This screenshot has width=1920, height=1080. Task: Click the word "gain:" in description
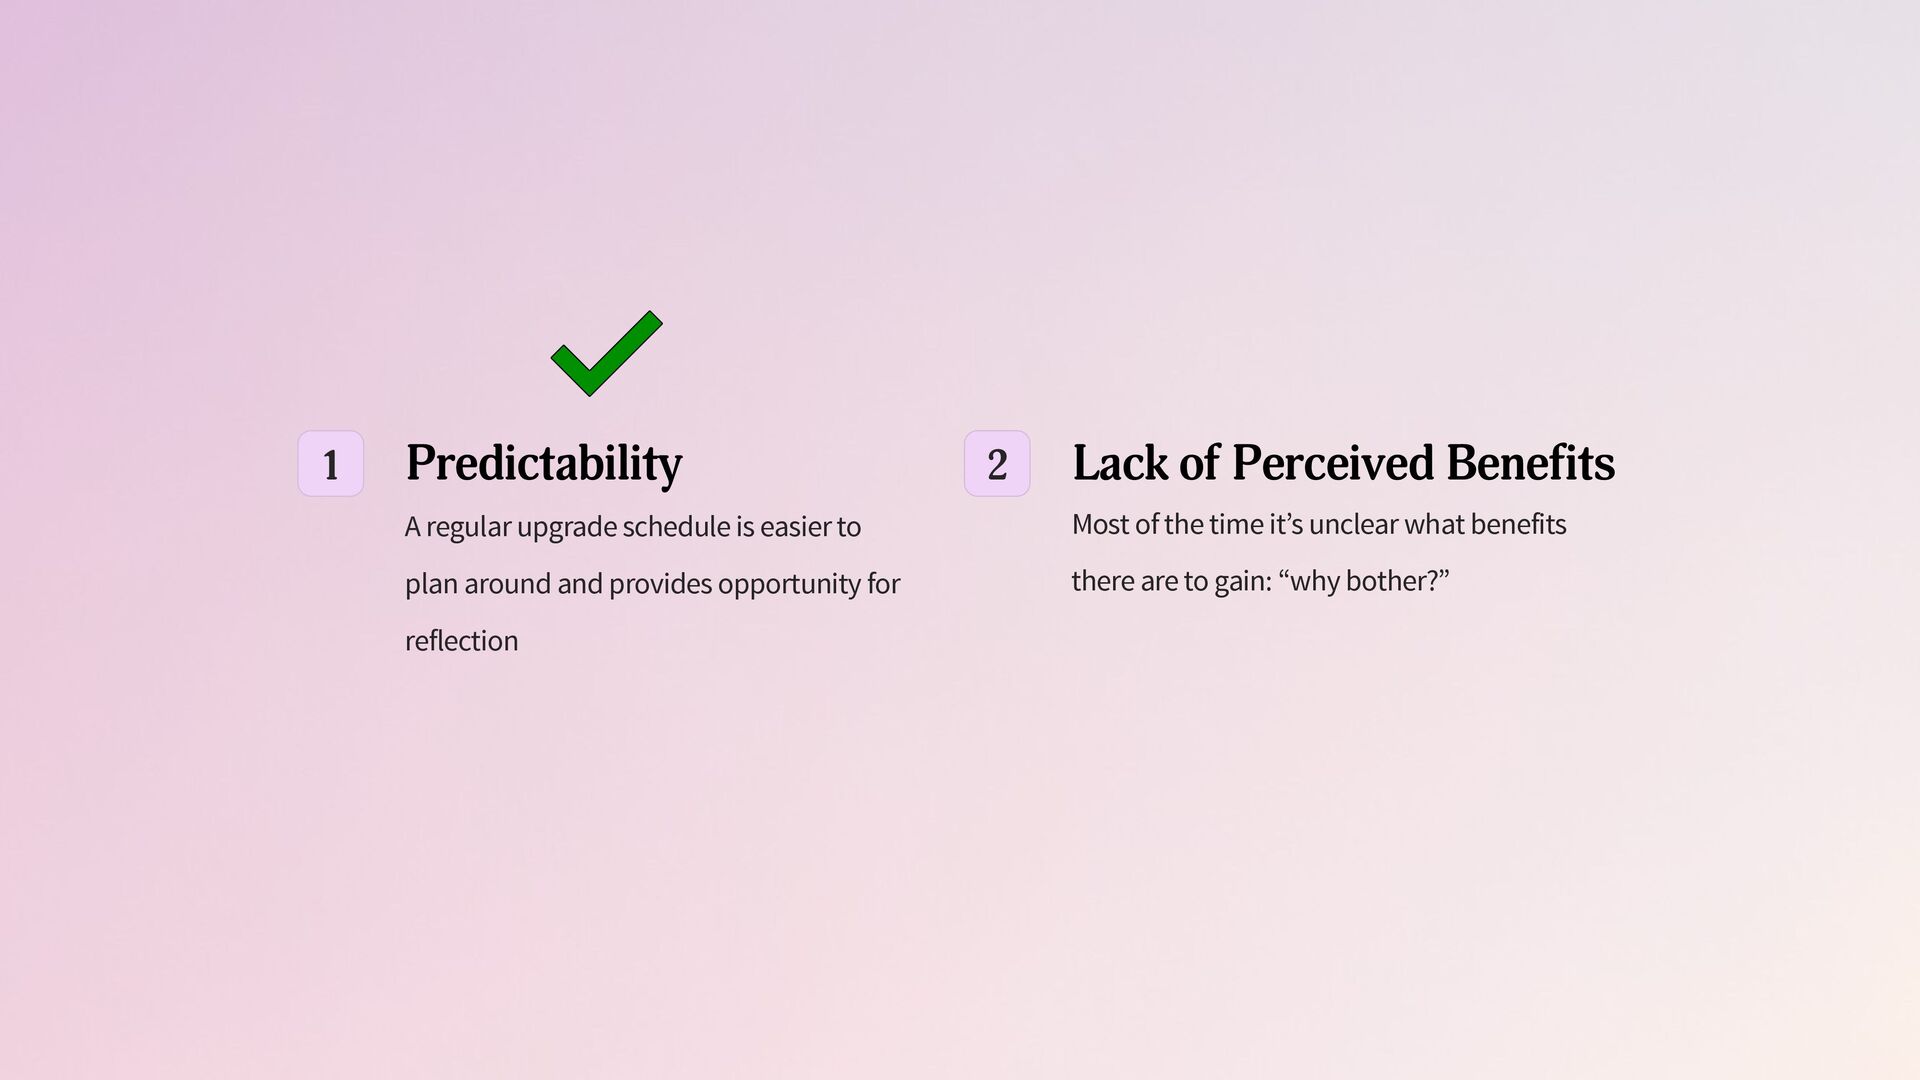[x=1242, y=581]
